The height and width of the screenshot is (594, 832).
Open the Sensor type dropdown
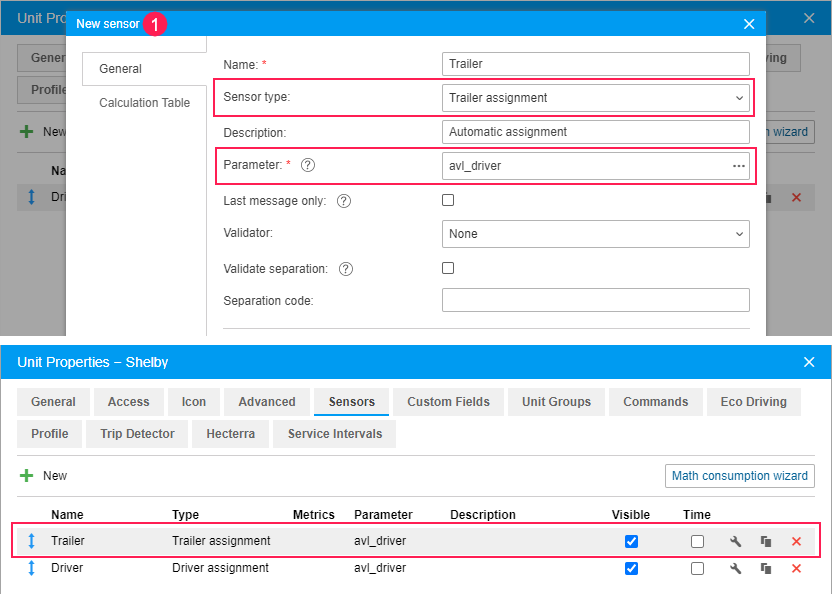(x=595, y=98)
